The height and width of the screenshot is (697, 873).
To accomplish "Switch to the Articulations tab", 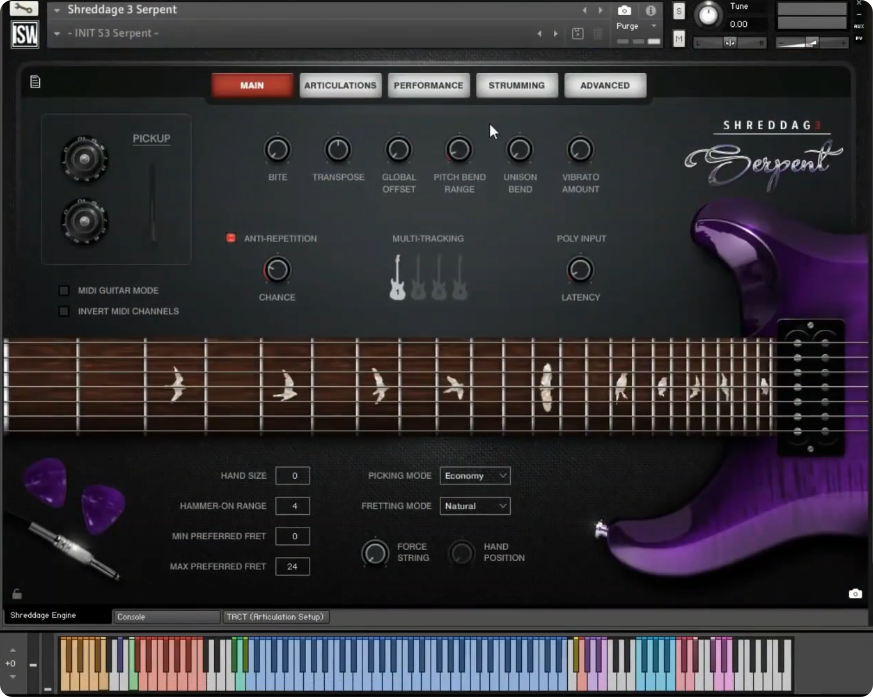I will coord(340,85).
